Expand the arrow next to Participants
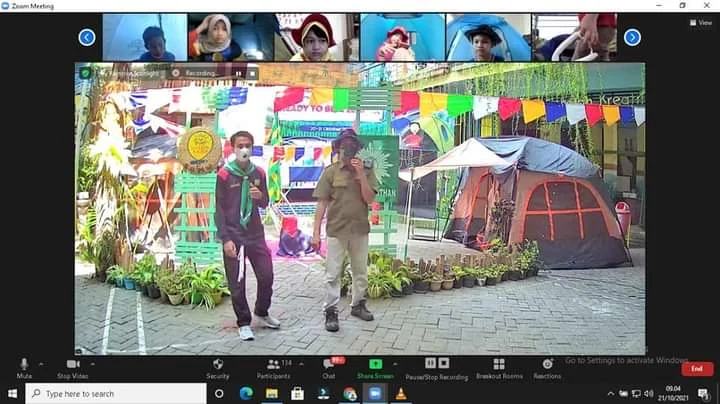This screenshot has width=720, height=404. 301,364
